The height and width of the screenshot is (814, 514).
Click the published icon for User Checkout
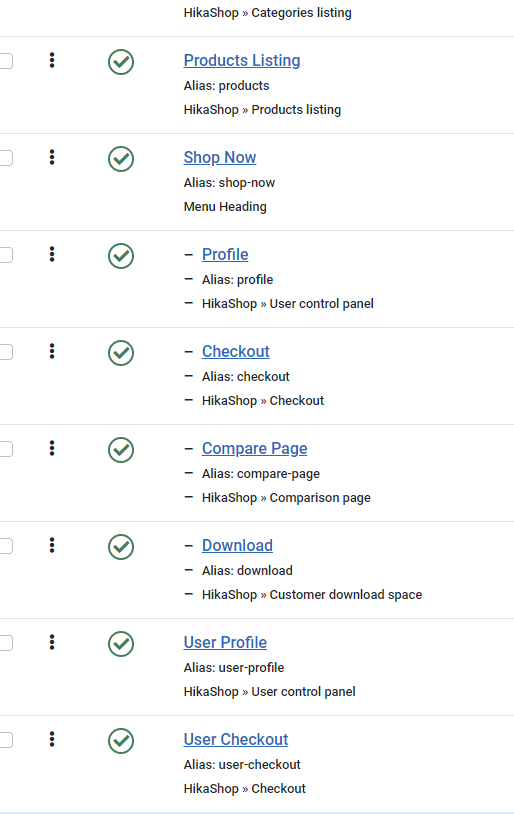[x=121, y=741]
